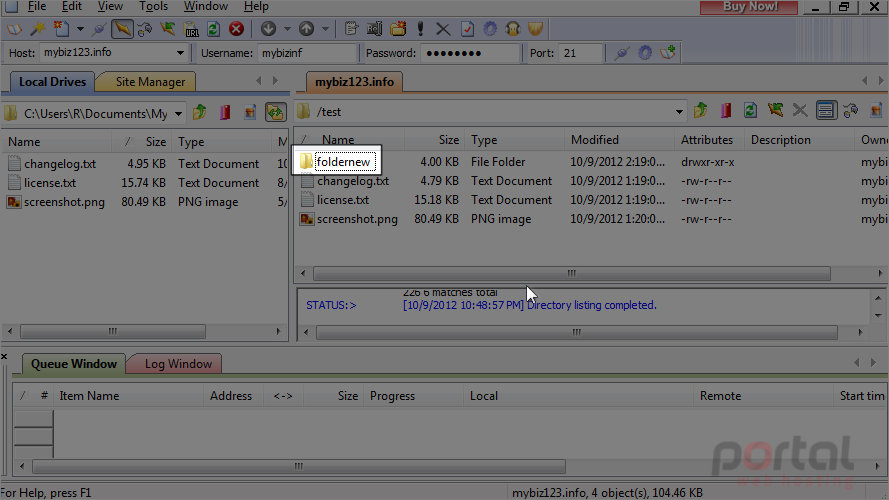Open the Download options dropdown arrow
889x500 pixels.
(287, 29)
